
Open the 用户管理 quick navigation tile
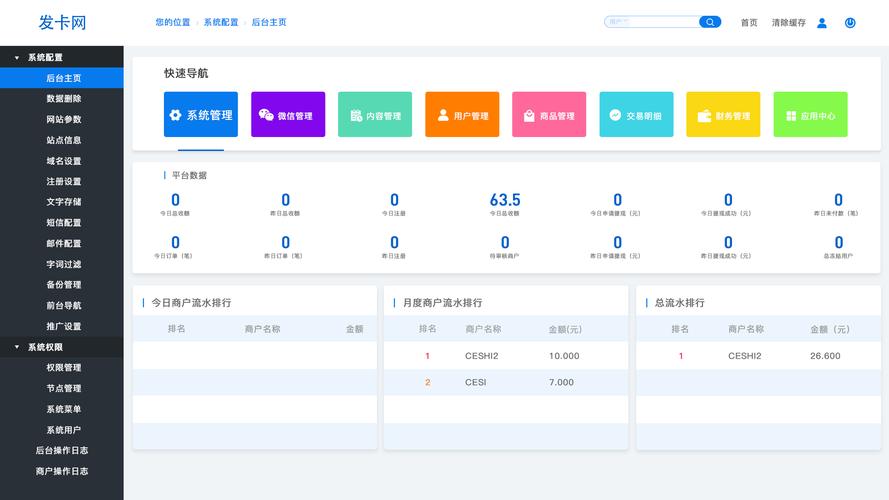462,115
